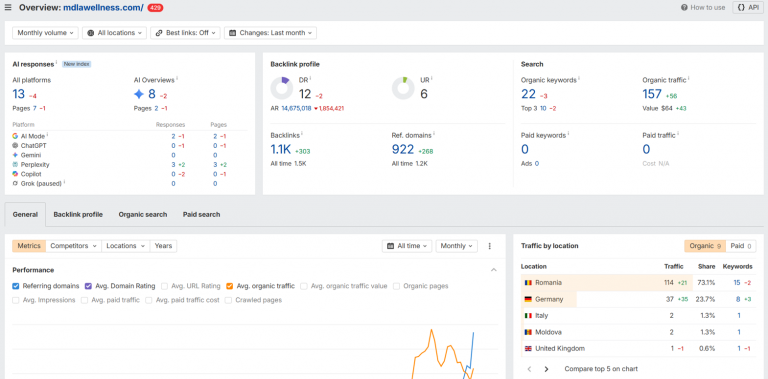
Task: Go to next page of locations
Action: point(547,369)
